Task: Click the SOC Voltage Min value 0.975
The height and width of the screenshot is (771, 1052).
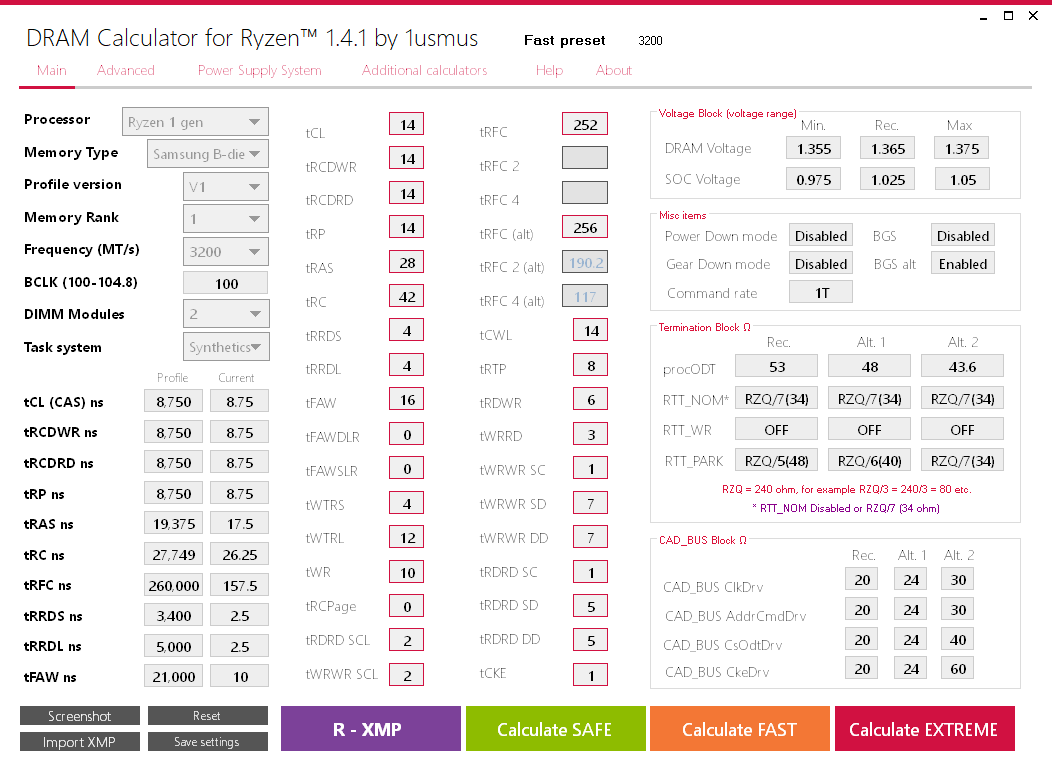Action: pos(813,179)
